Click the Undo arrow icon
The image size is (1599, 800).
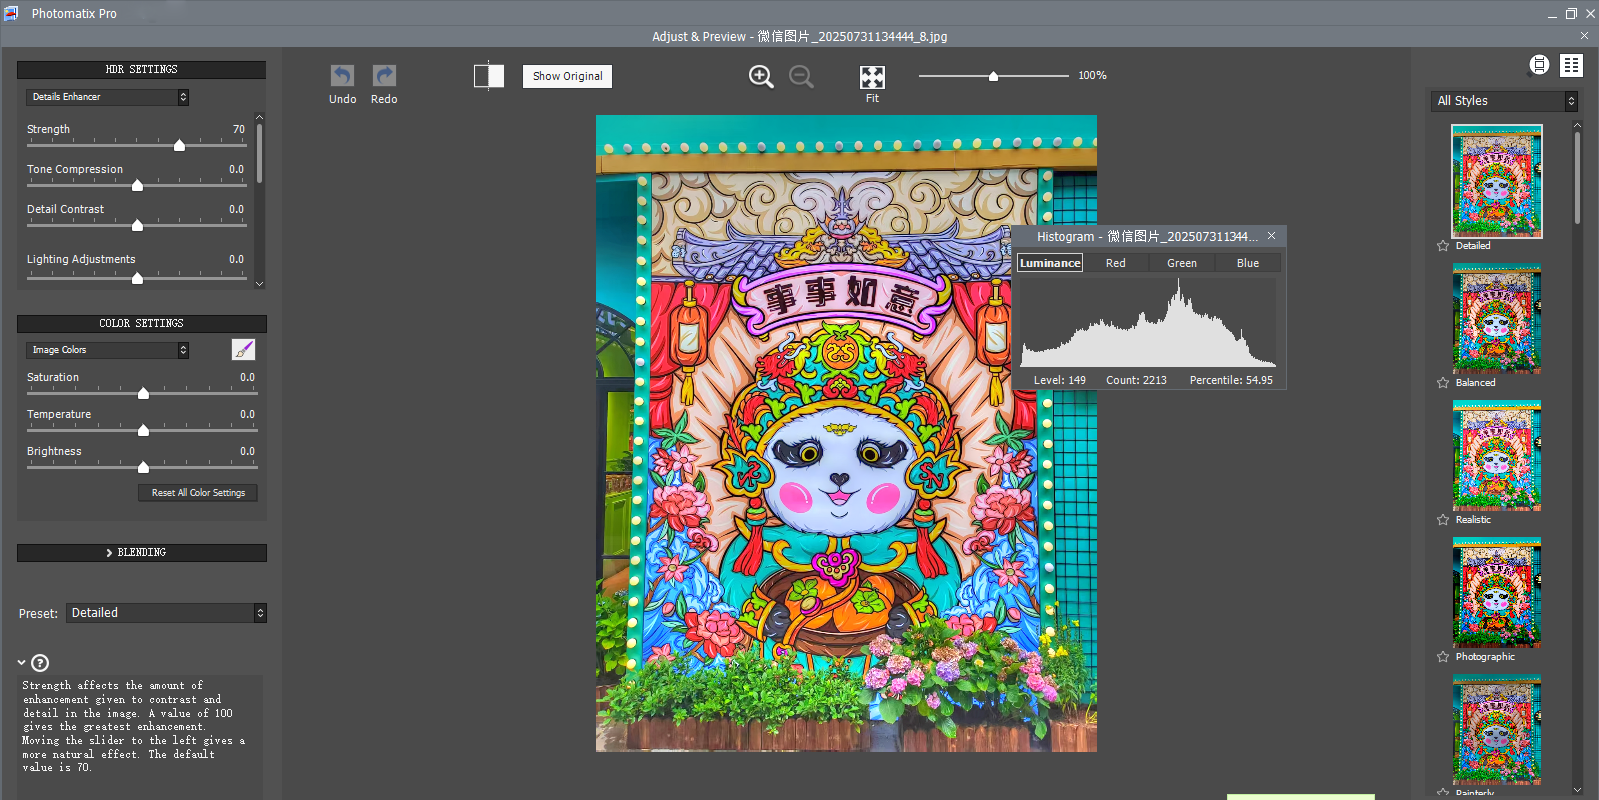[x=342, y=76]
